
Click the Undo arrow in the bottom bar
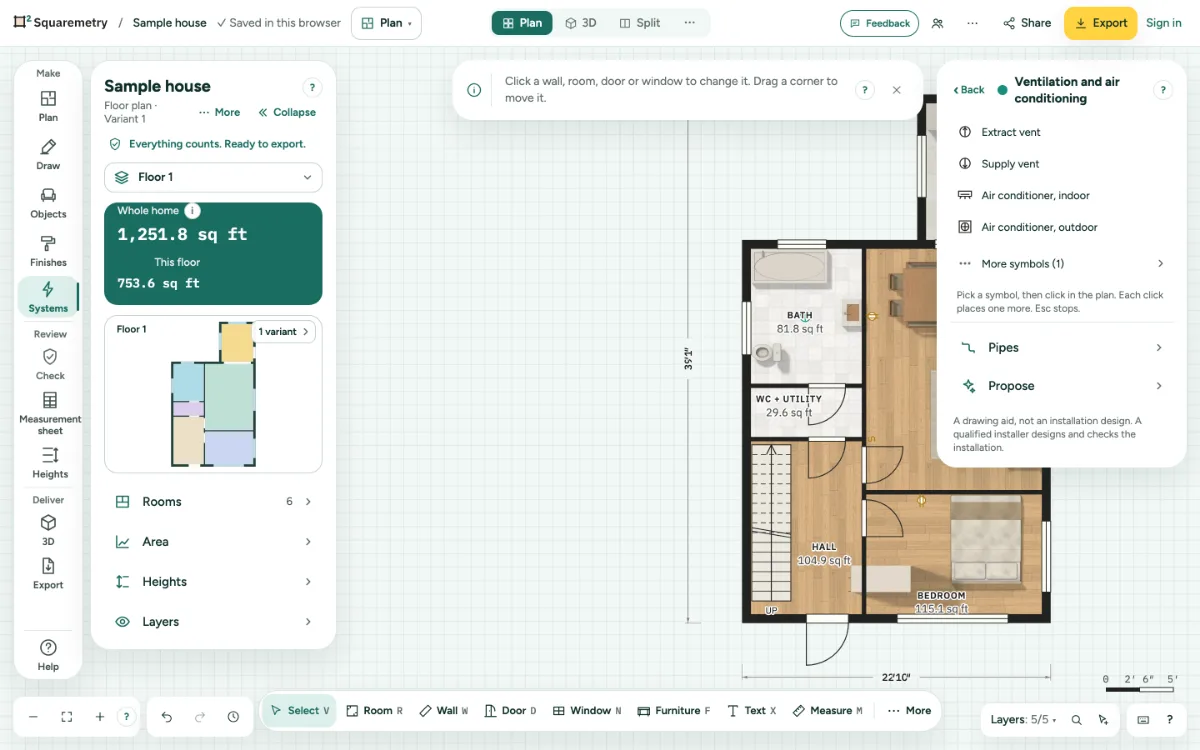(x=167, y=716)
